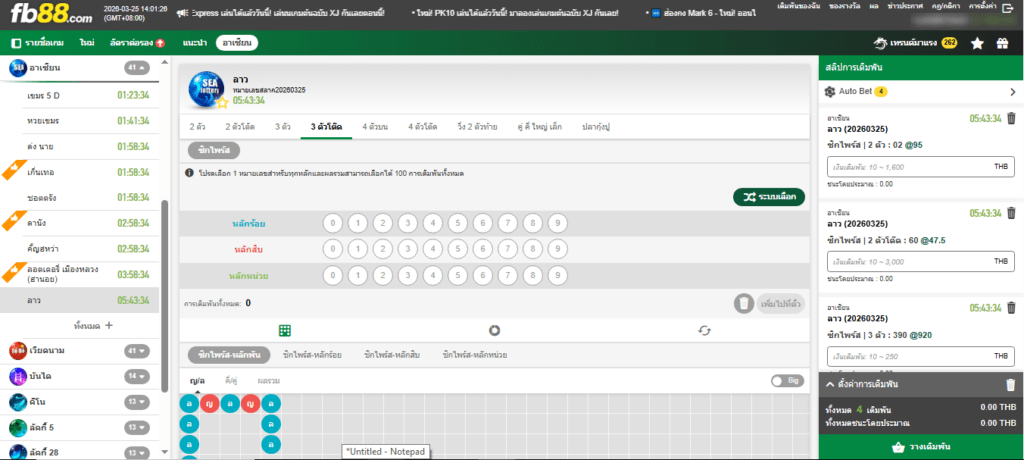Click the Auto Bet gear icon

830,91
